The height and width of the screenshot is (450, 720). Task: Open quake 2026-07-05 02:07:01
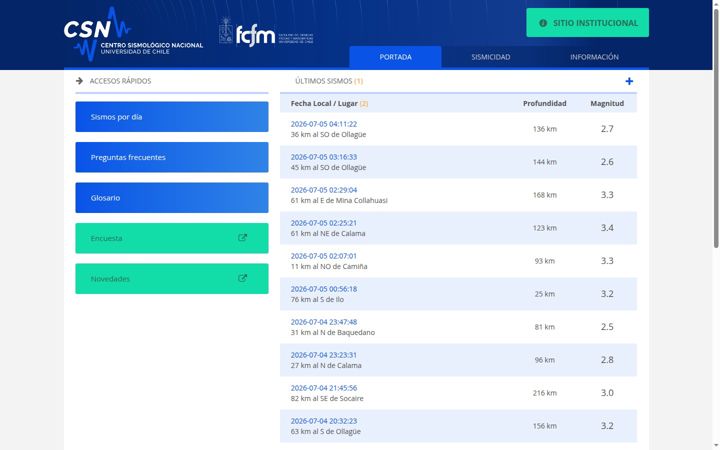[x=324, y=256]
